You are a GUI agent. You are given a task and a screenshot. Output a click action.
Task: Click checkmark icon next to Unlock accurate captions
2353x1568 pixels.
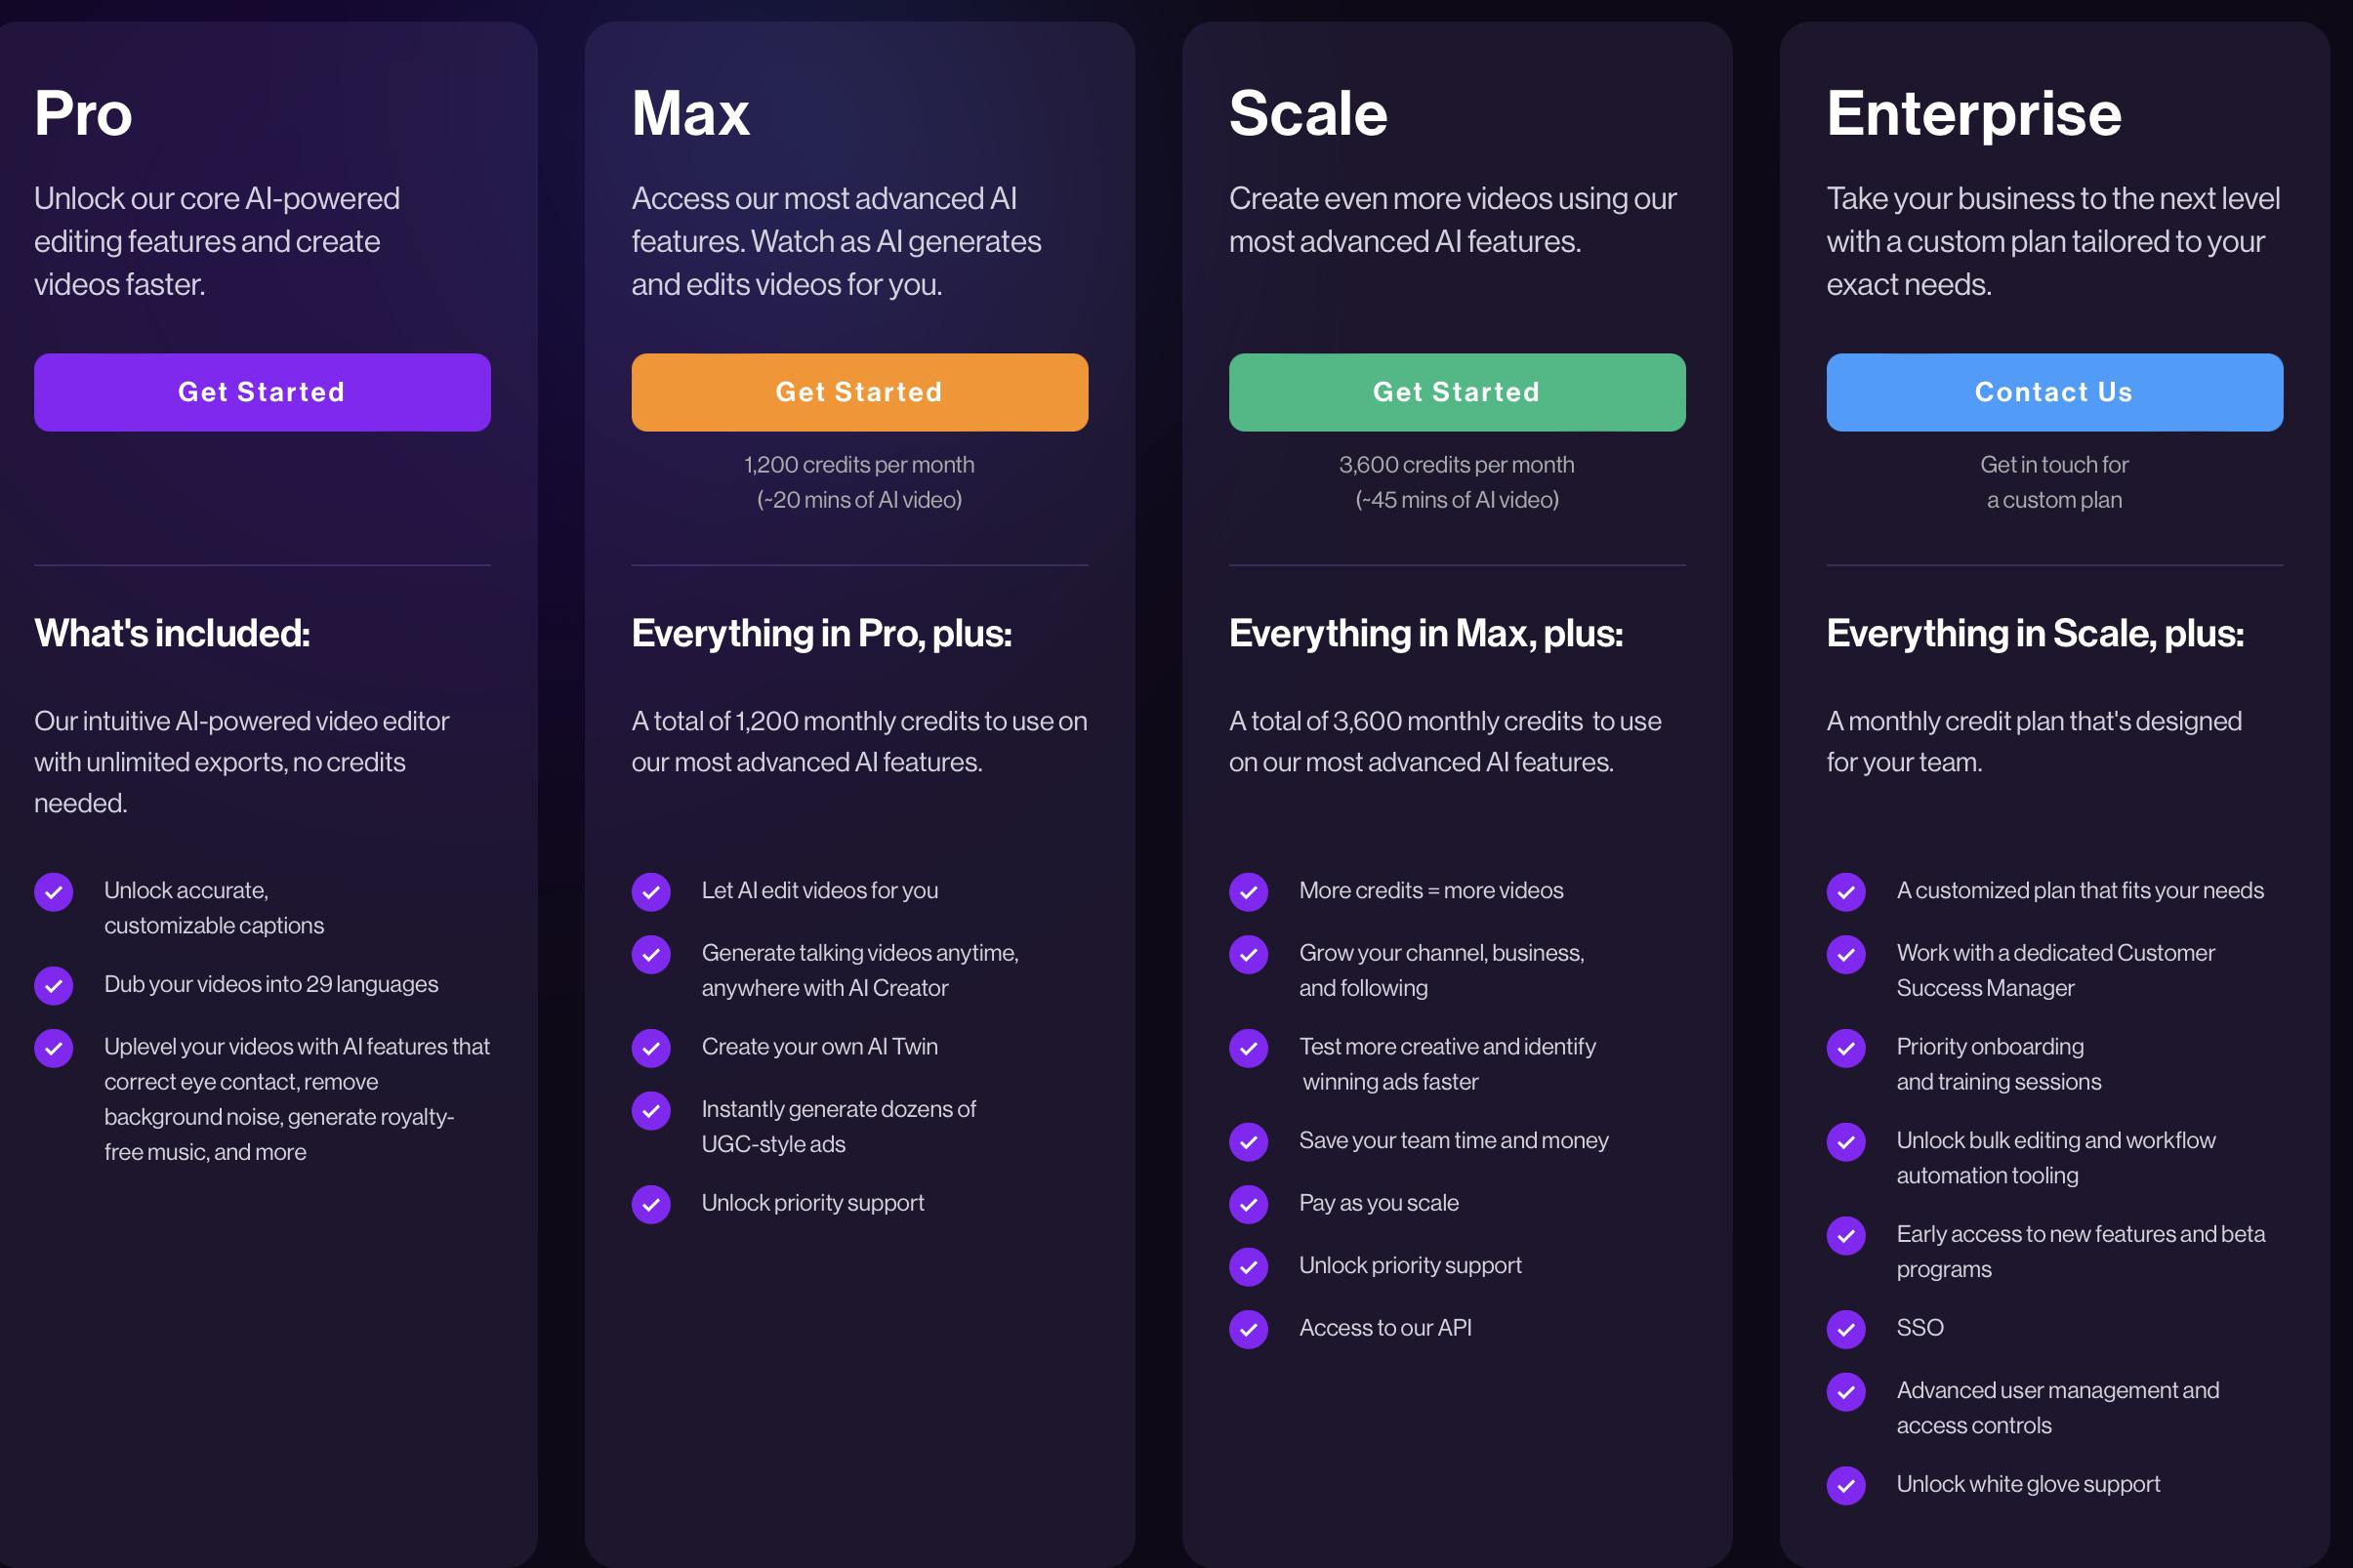(x=54, y=891)
